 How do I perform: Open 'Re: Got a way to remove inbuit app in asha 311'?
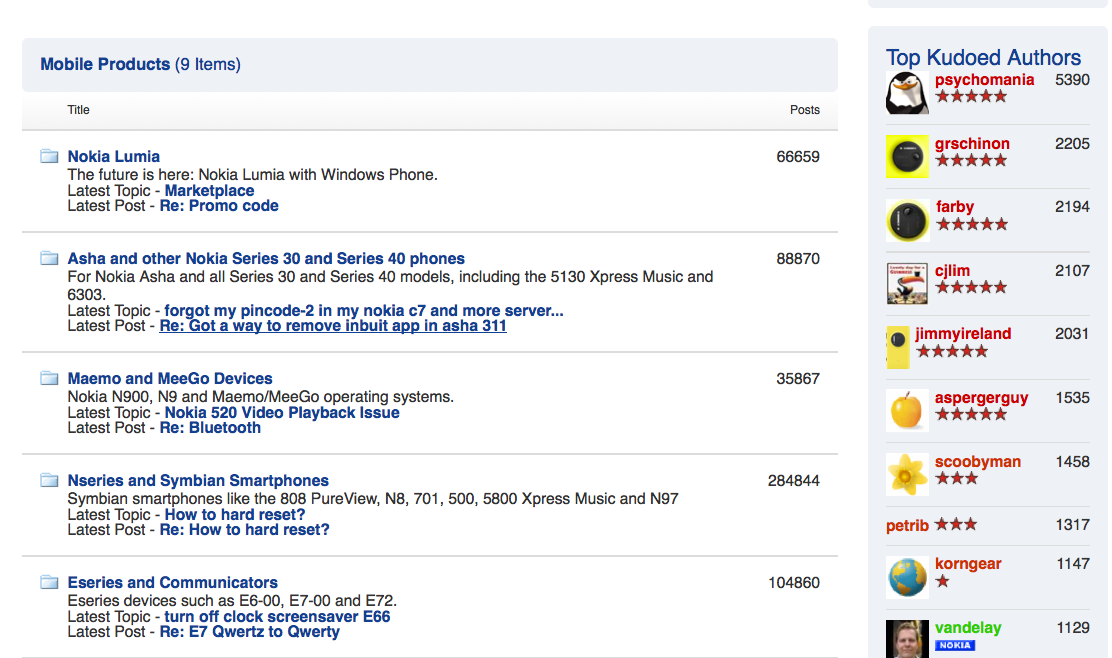(x=333, y=325)
